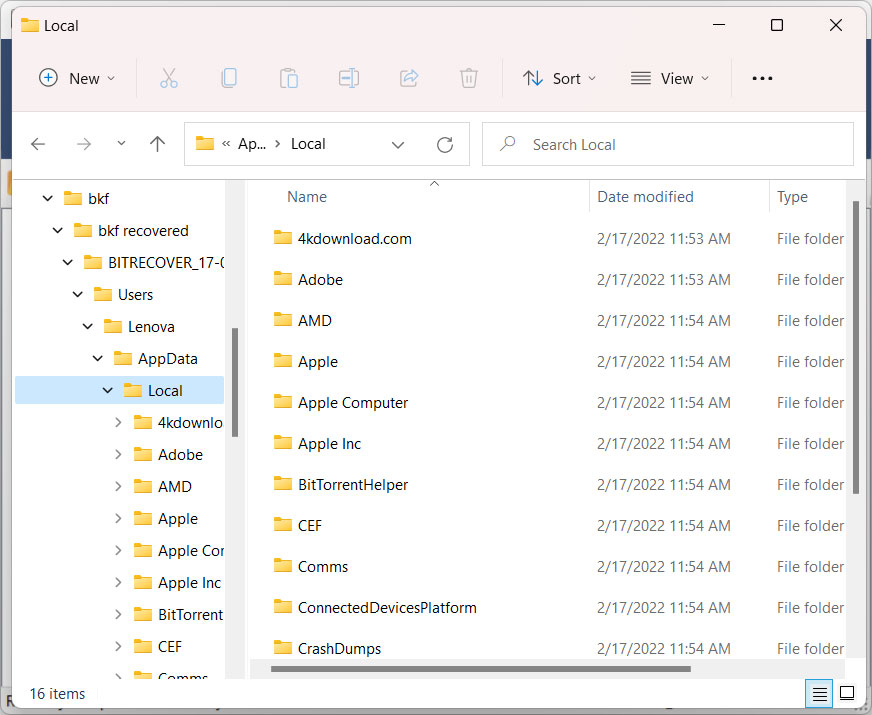Refresh the Local folder view
This screenshot has width=872, height=715.
pyautogui.click(x=445, y=145)
